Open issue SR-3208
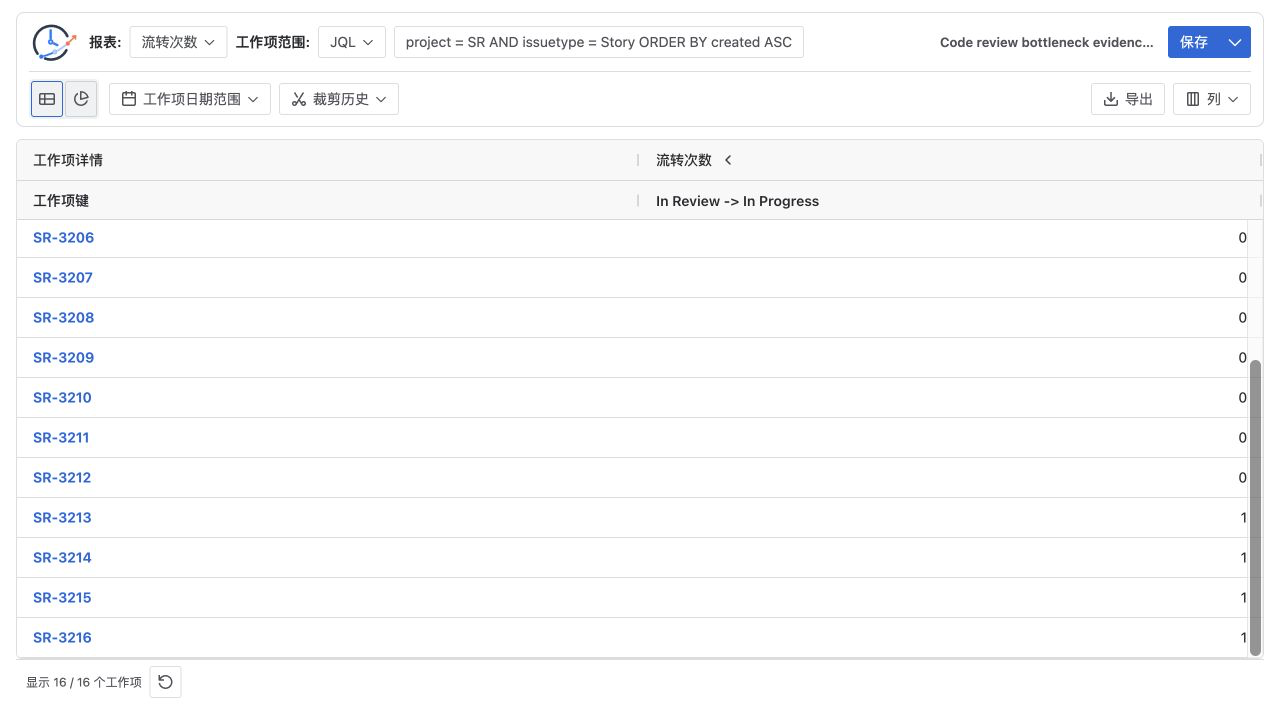Image resolution: width=1280 pixels, height=720 pixels. tap(63, 318)
